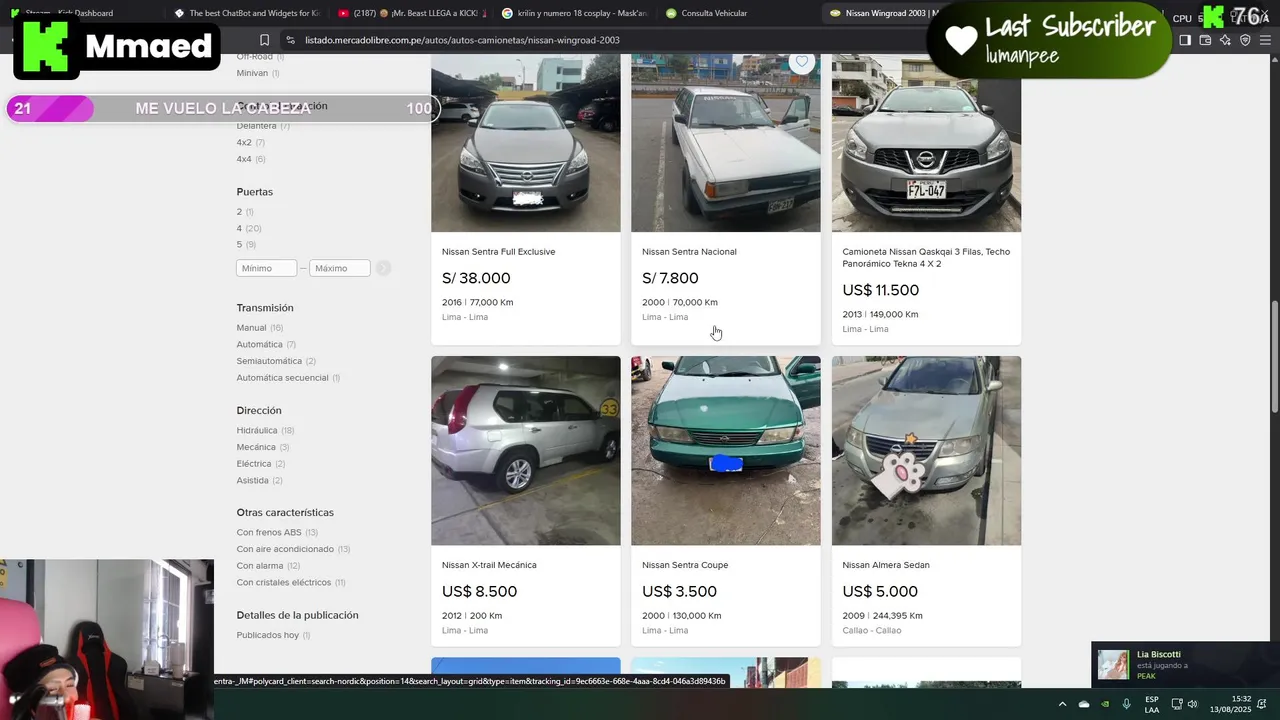
Task: Switch the ESP LAA input language
Action: 1152,704
